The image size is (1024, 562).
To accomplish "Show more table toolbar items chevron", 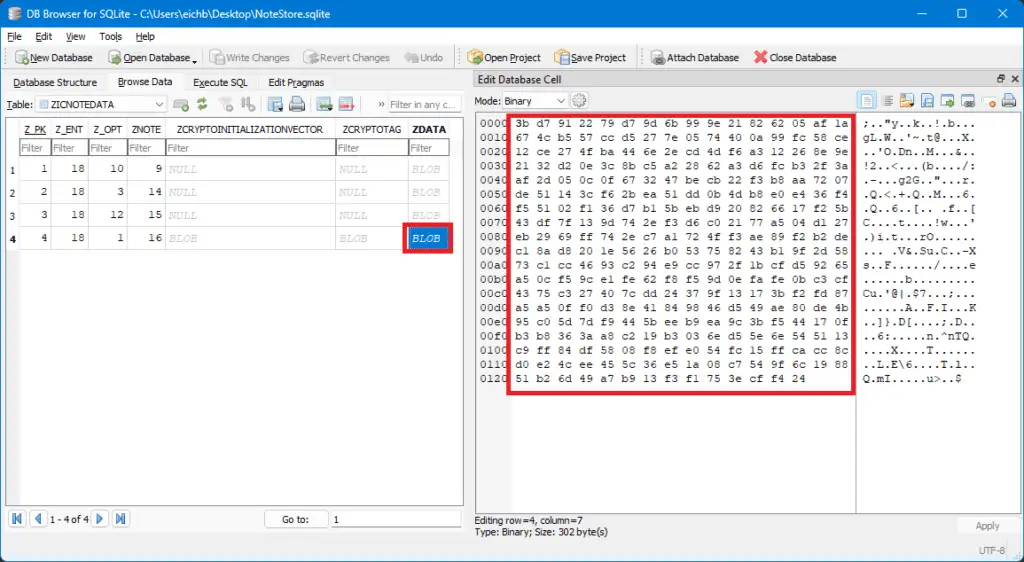I will pos(381,104).
